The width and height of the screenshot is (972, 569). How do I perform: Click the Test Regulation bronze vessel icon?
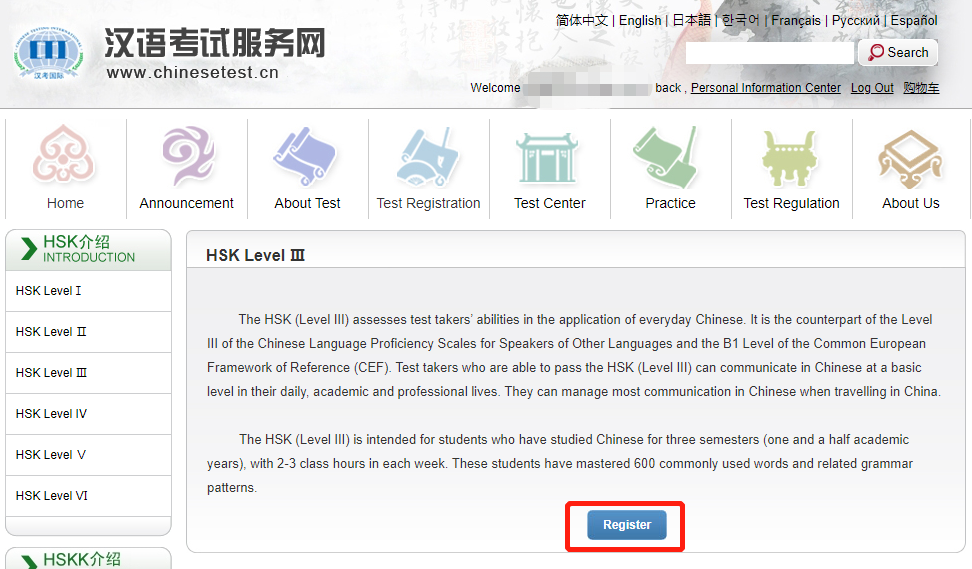click(x=791, y=156)
